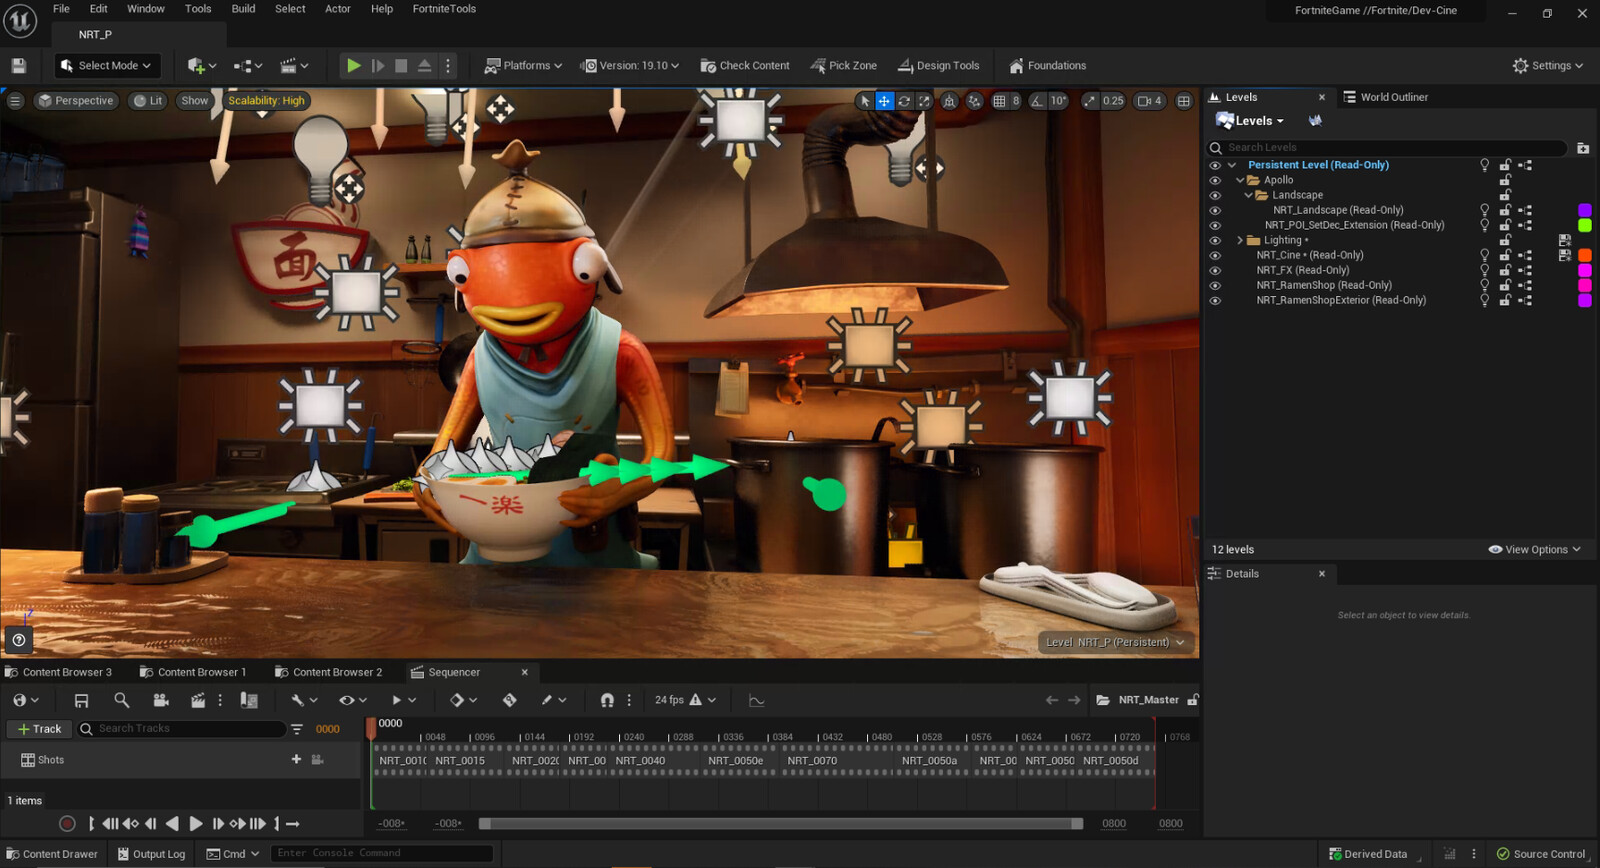Stop the play session in main toolbar
The width and height of the screenshot is (1600, 868).
pos(401,66)
